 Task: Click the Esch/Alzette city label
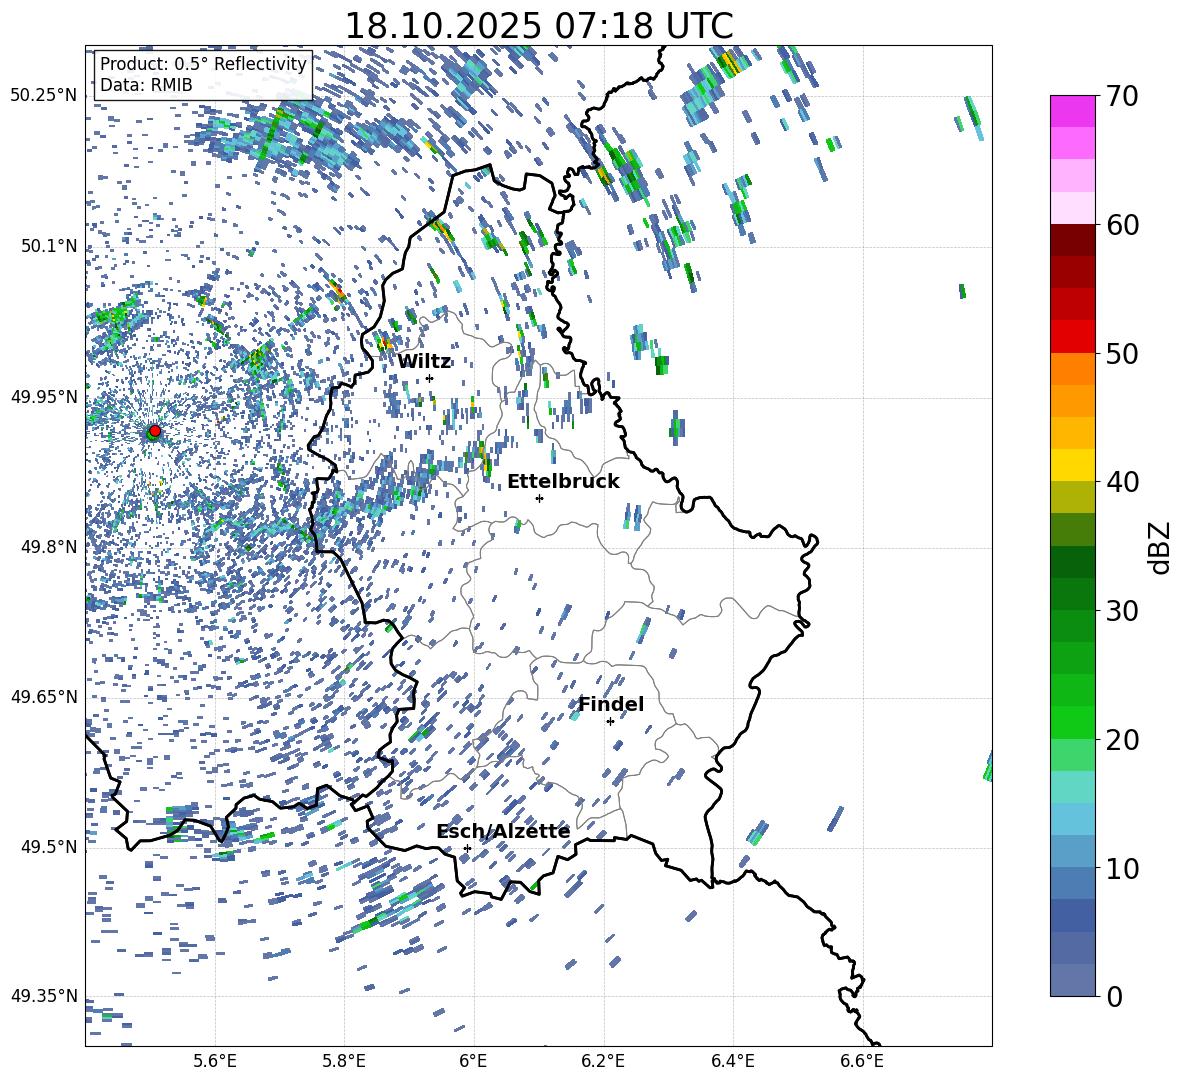point(503,831)
